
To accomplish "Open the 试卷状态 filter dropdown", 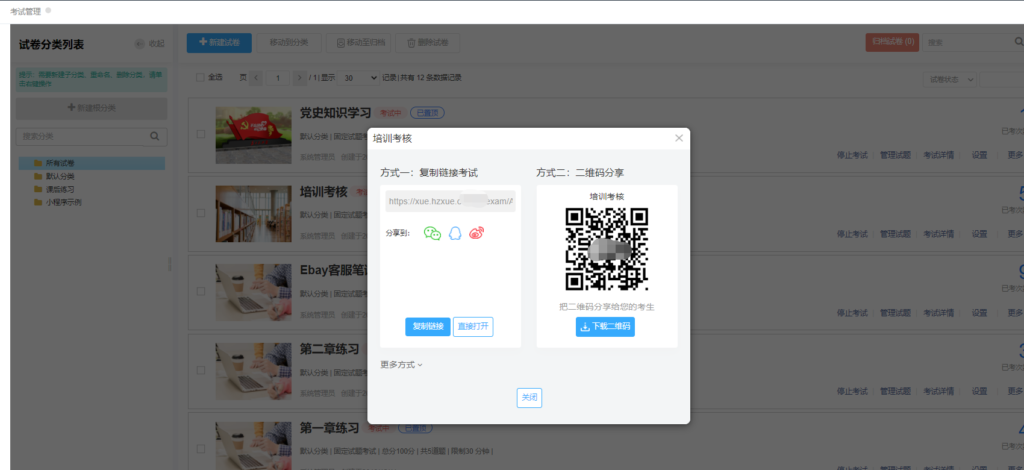I will 950,79.
